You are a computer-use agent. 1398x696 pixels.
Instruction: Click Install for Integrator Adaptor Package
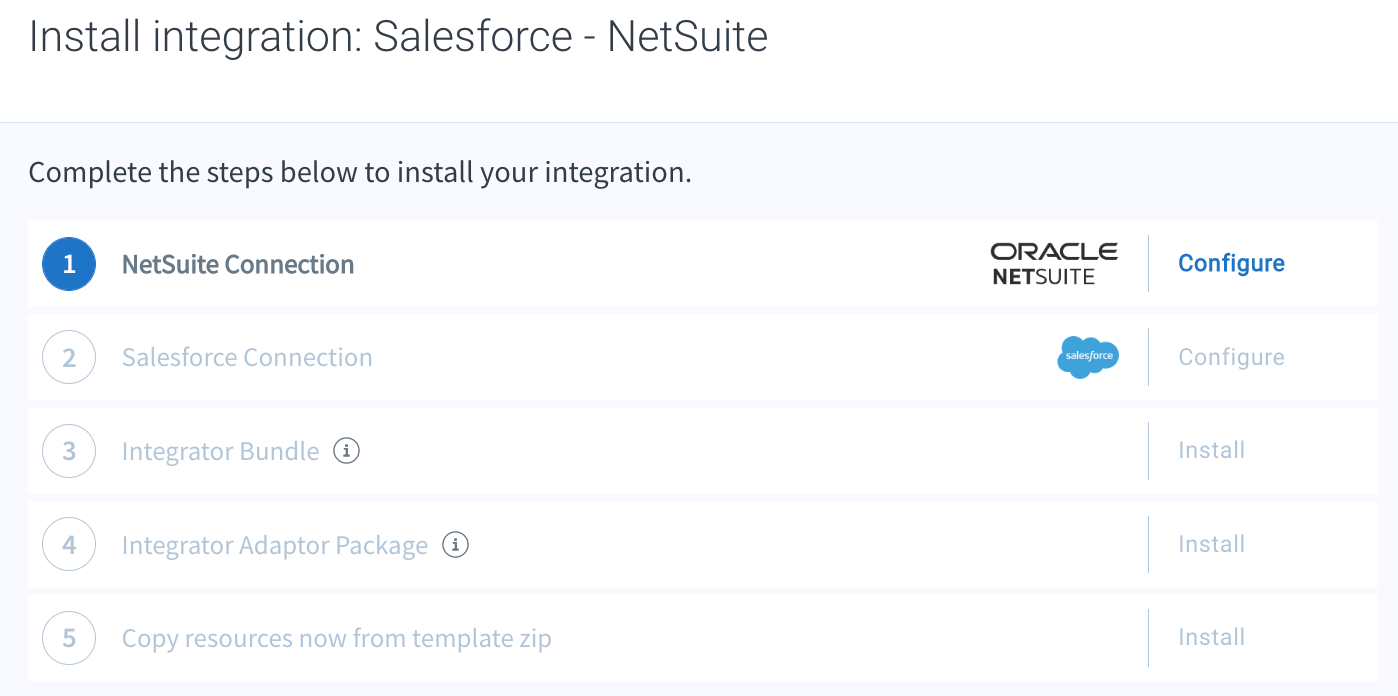pyautogui.click(x=1211, y=544)
